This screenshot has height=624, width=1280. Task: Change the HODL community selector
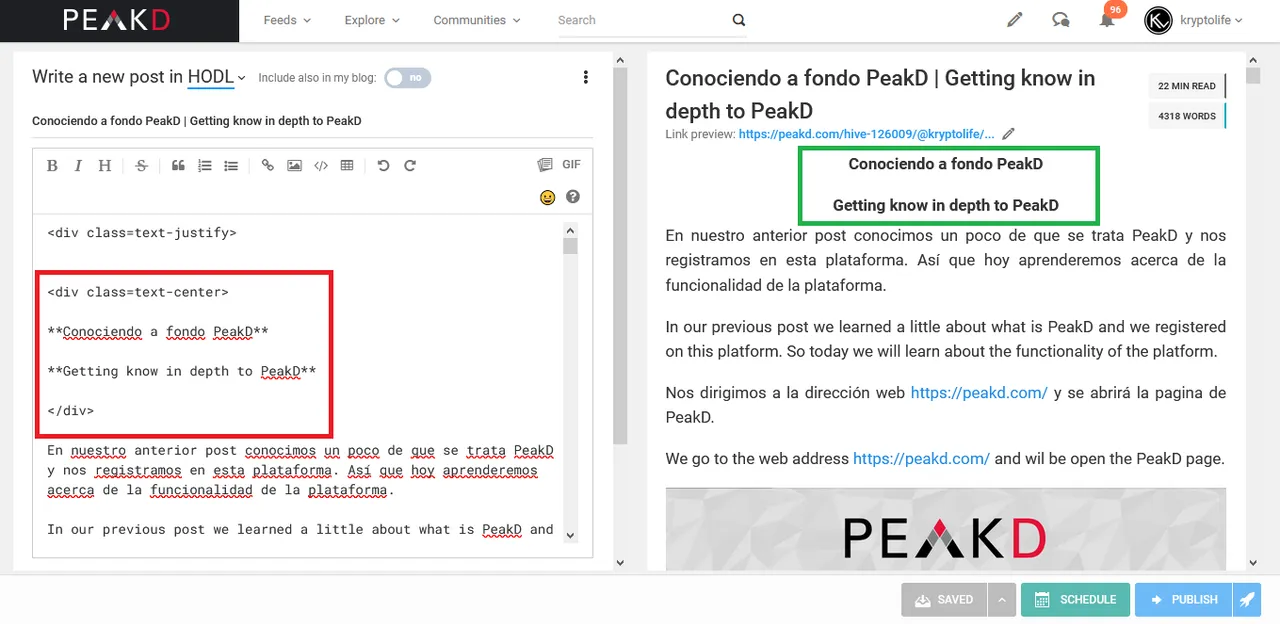coord(217,77)
